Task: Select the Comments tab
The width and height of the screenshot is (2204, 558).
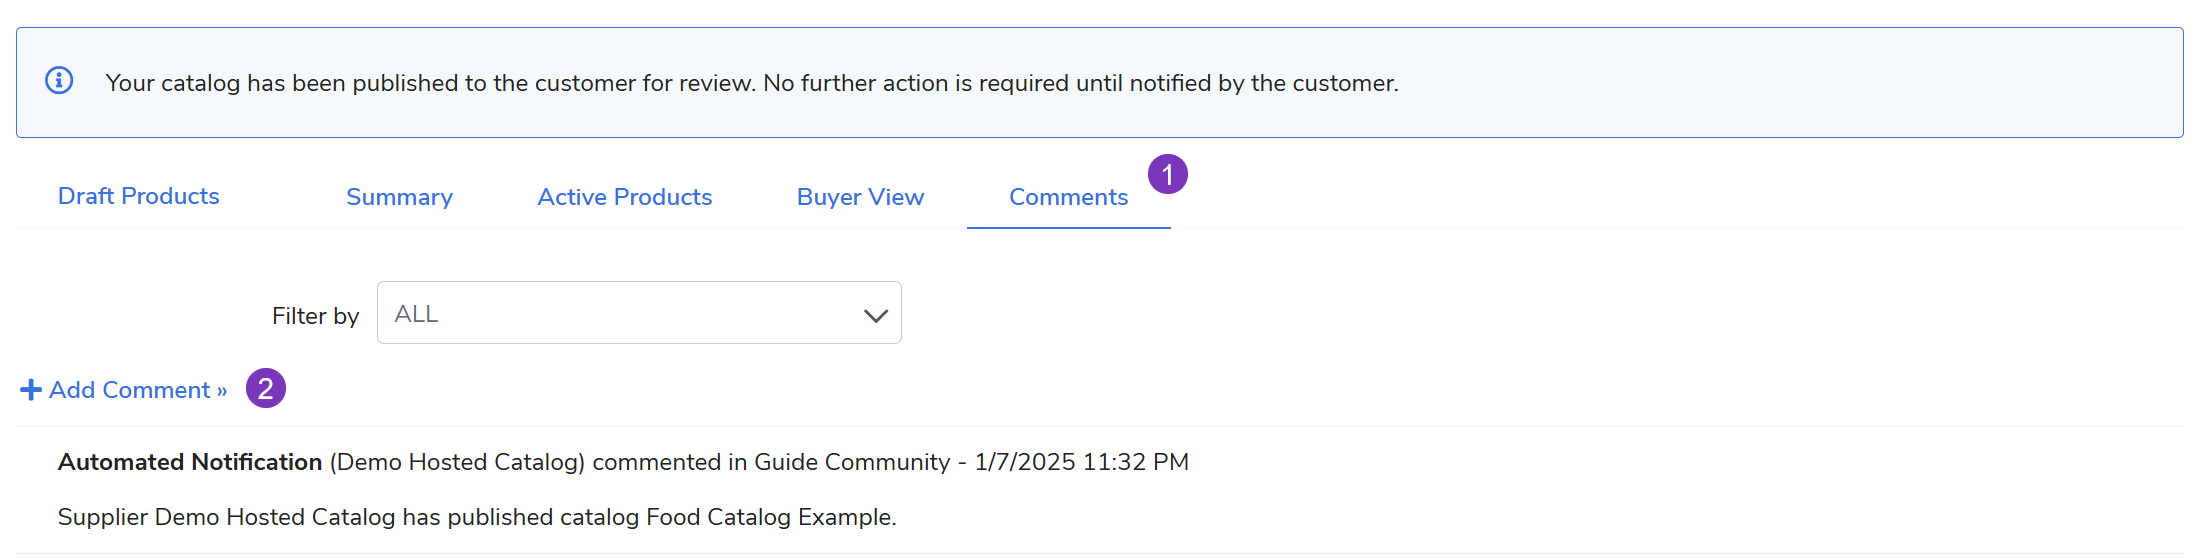Action: point(1068,197)
